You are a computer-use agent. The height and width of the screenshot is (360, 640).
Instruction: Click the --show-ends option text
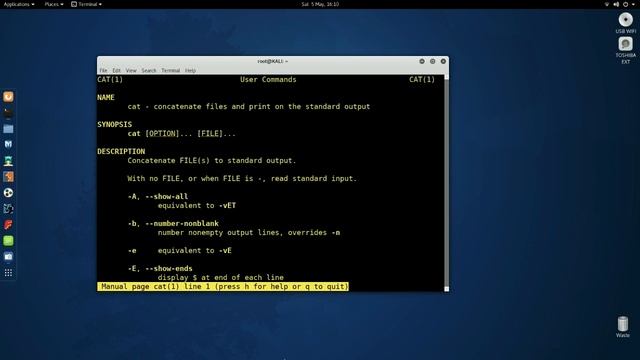[169, 268]
